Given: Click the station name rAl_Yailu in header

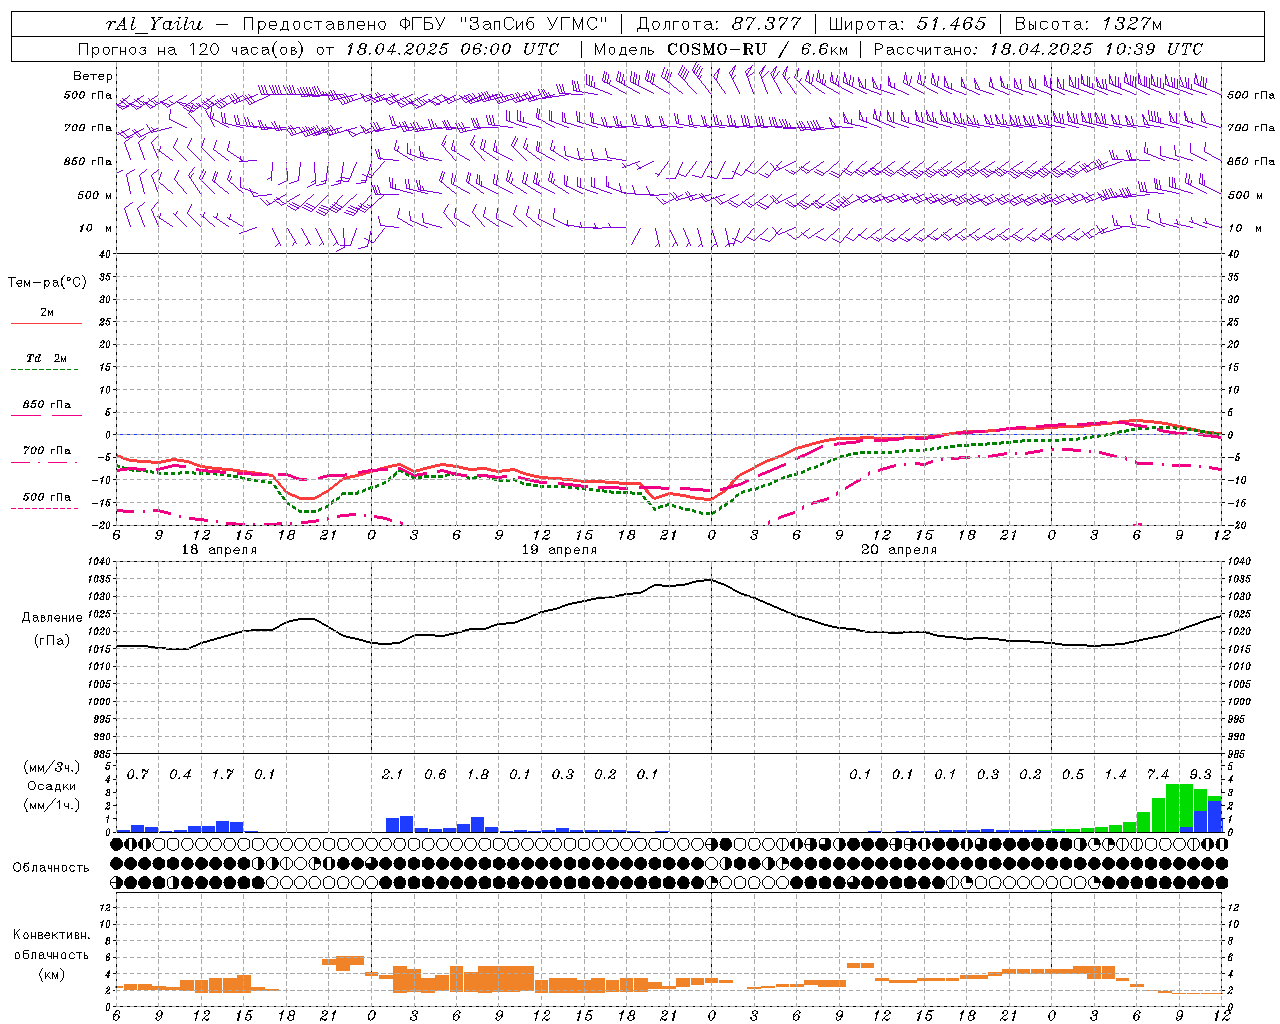Looking at the screenshot, I should [x=154, y=24].
